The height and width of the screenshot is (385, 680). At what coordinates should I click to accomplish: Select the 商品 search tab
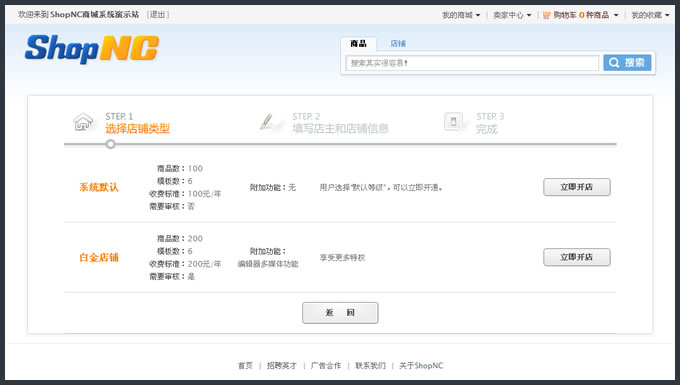[358, 43]
